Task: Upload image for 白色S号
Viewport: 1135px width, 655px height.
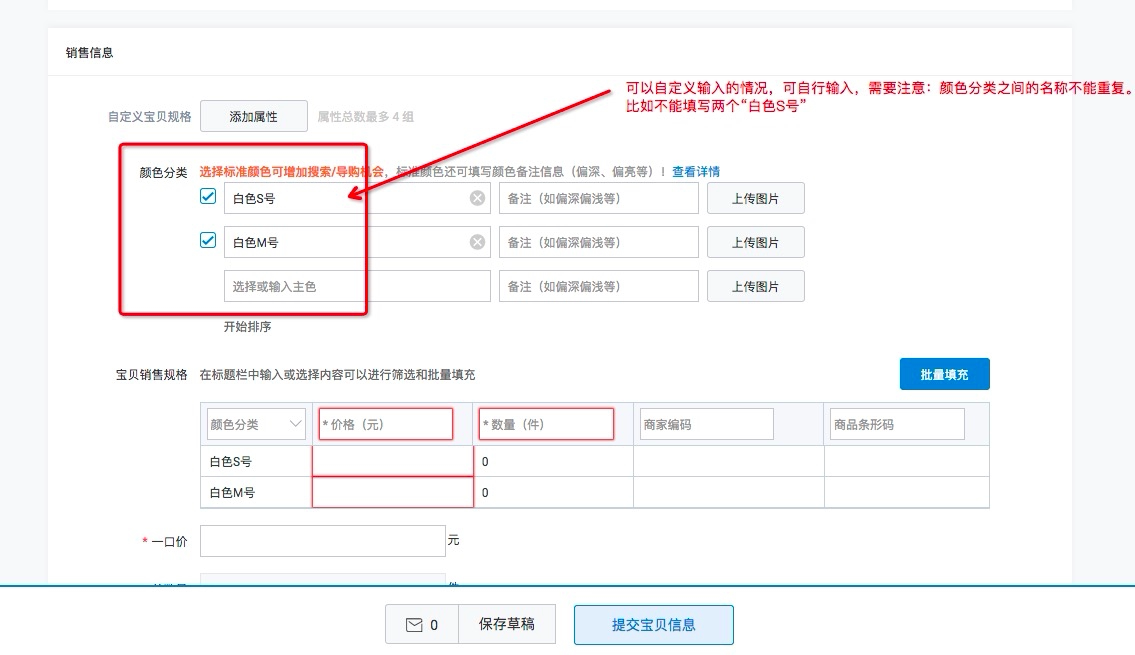Action: tap(755, 198)
